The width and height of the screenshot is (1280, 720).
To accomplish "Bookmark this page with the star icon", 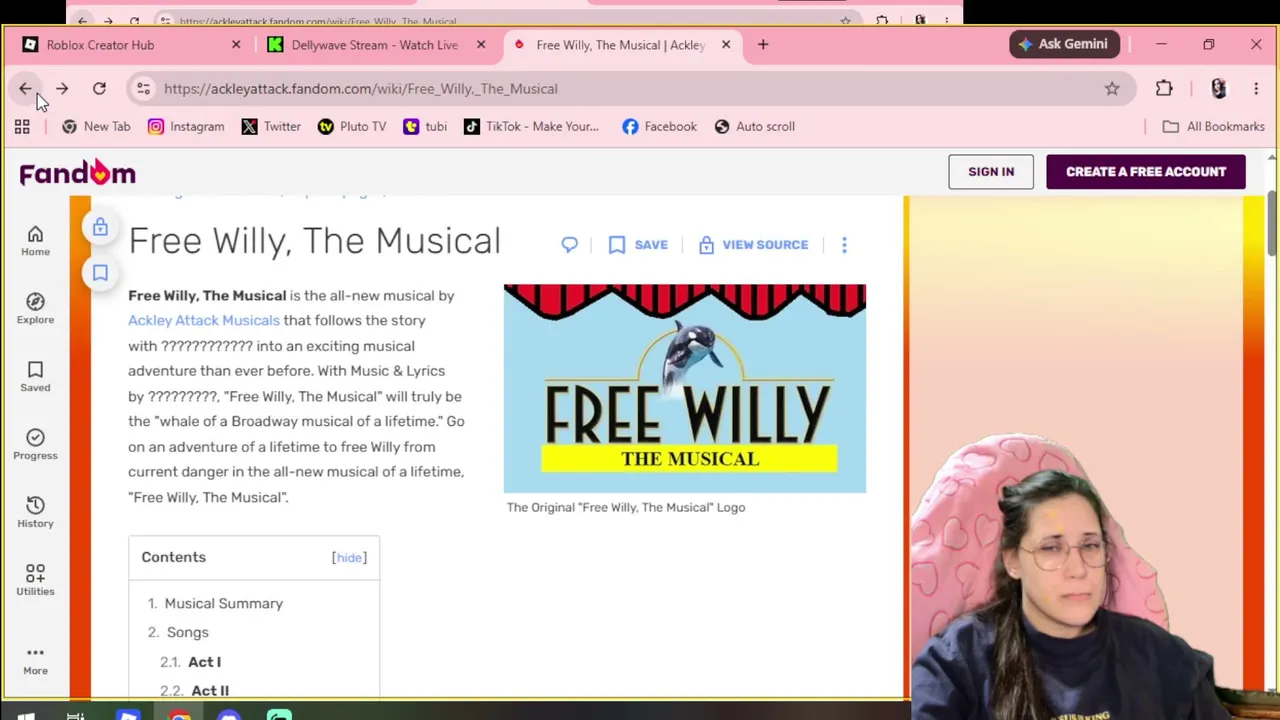I will [1112, 88].
